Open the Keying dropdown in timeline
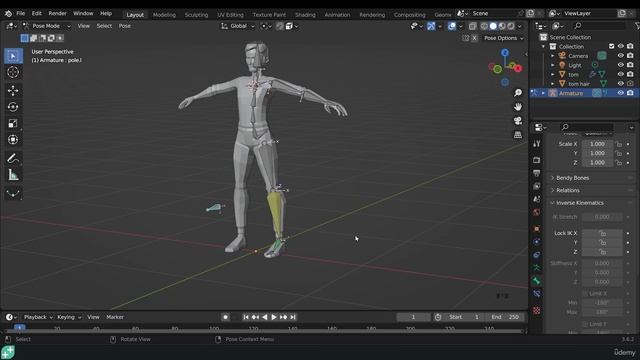The width and height of the screenshot is (640, 360). 69,317
